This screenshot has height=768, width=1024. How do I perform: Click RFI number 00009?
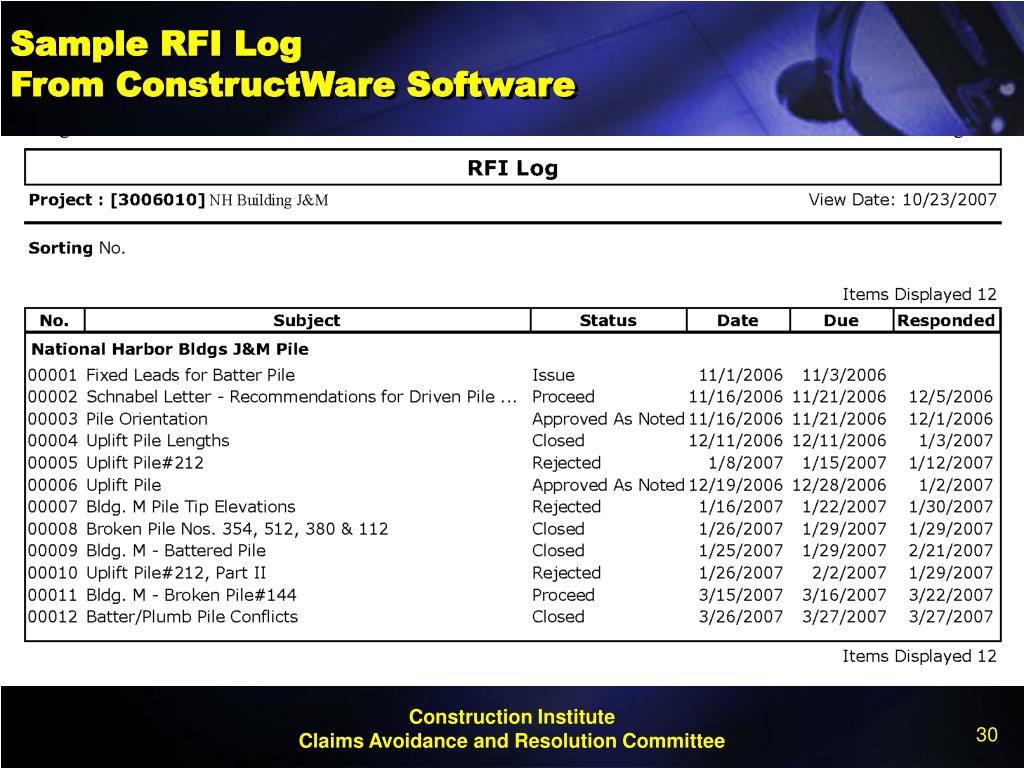52,551
